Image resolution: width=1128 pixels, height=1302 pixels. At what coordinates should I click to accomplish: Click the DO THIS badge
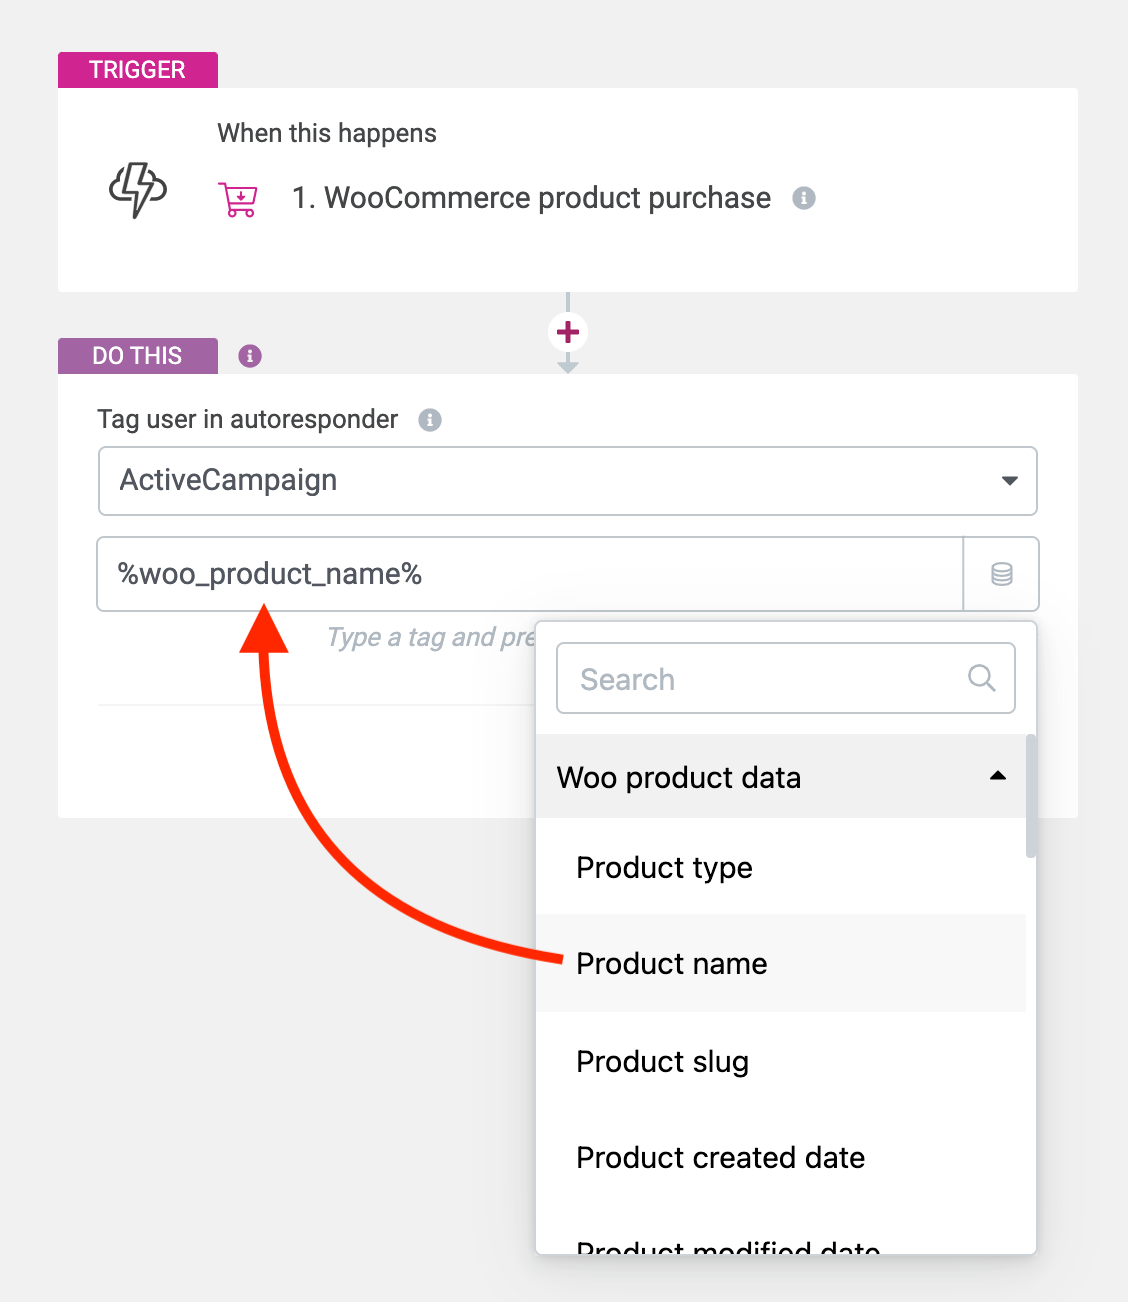(x=137, y=355)
